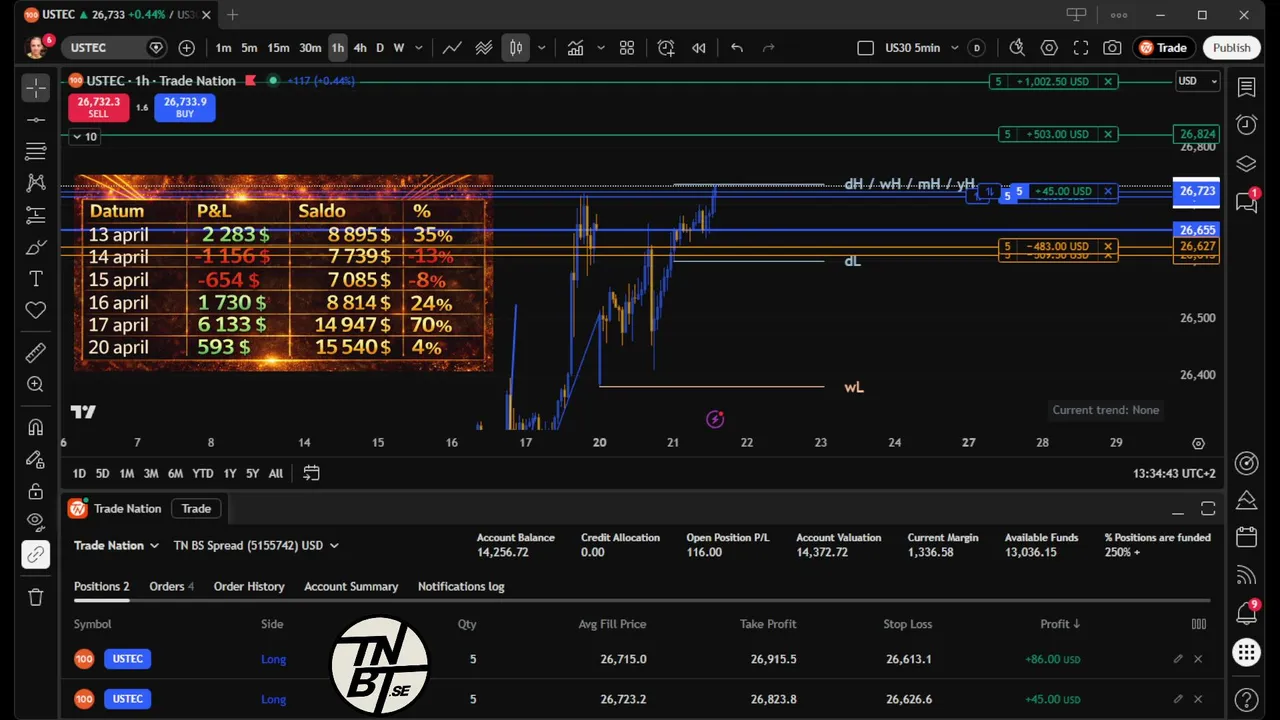Open the go to date calendar

pos(312,474)
